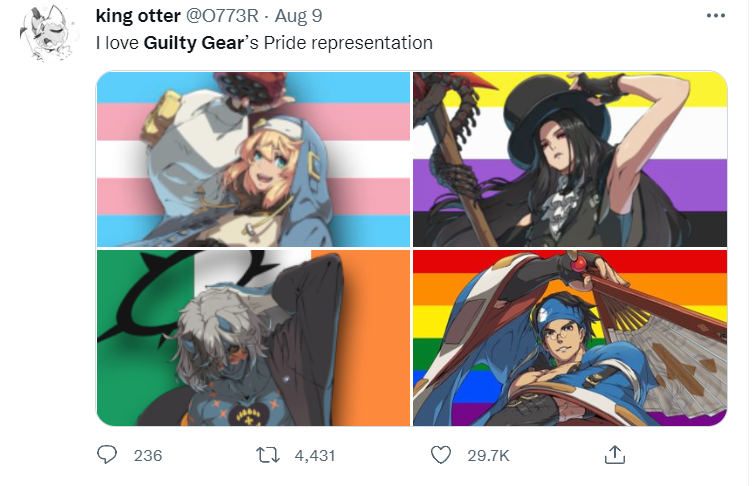
Task: Open the Aug 9 timestamp link
Action: [x=298, y=16]
